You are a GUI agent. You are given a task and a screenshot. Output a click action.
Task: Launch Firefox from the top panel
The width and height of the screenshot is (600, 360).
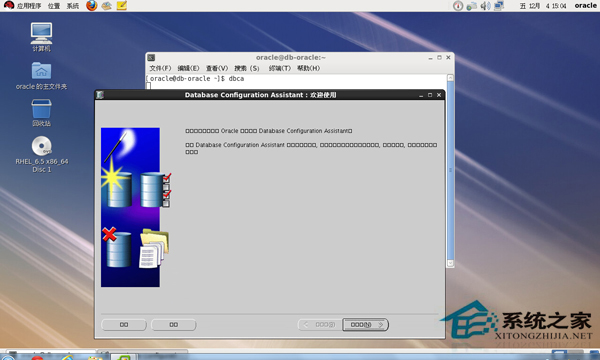91,5
